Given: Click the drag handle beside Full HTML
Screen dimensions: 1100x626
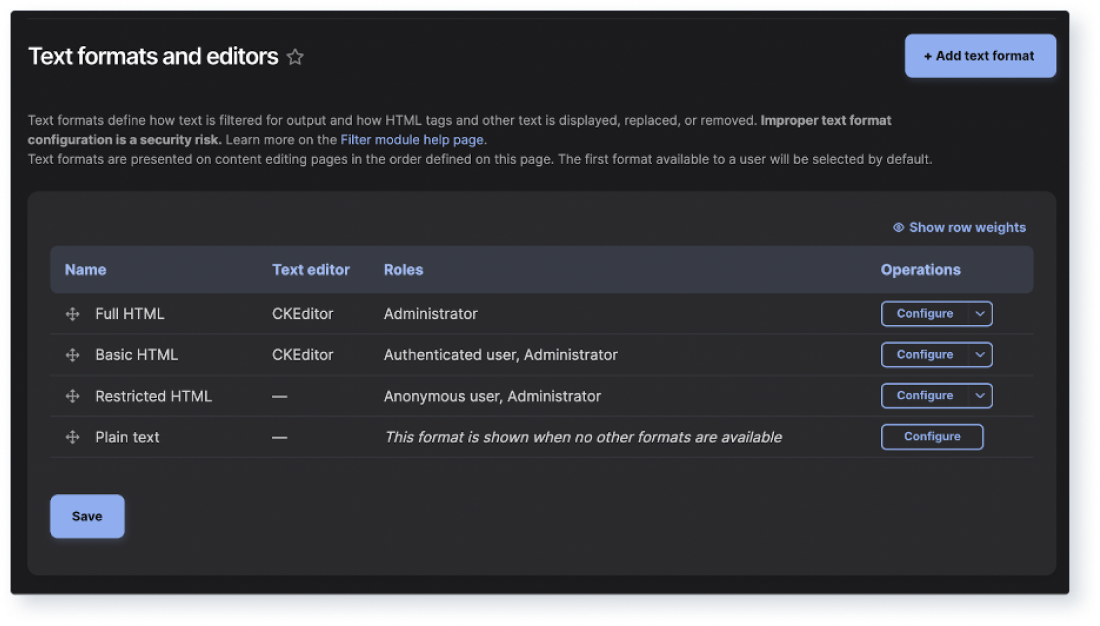Looking at the screenshot, I should pos(71,313).
